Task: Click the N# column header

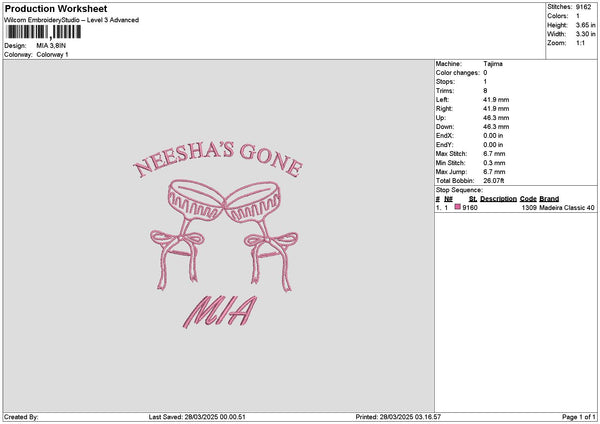Action: tap(448, 199)
